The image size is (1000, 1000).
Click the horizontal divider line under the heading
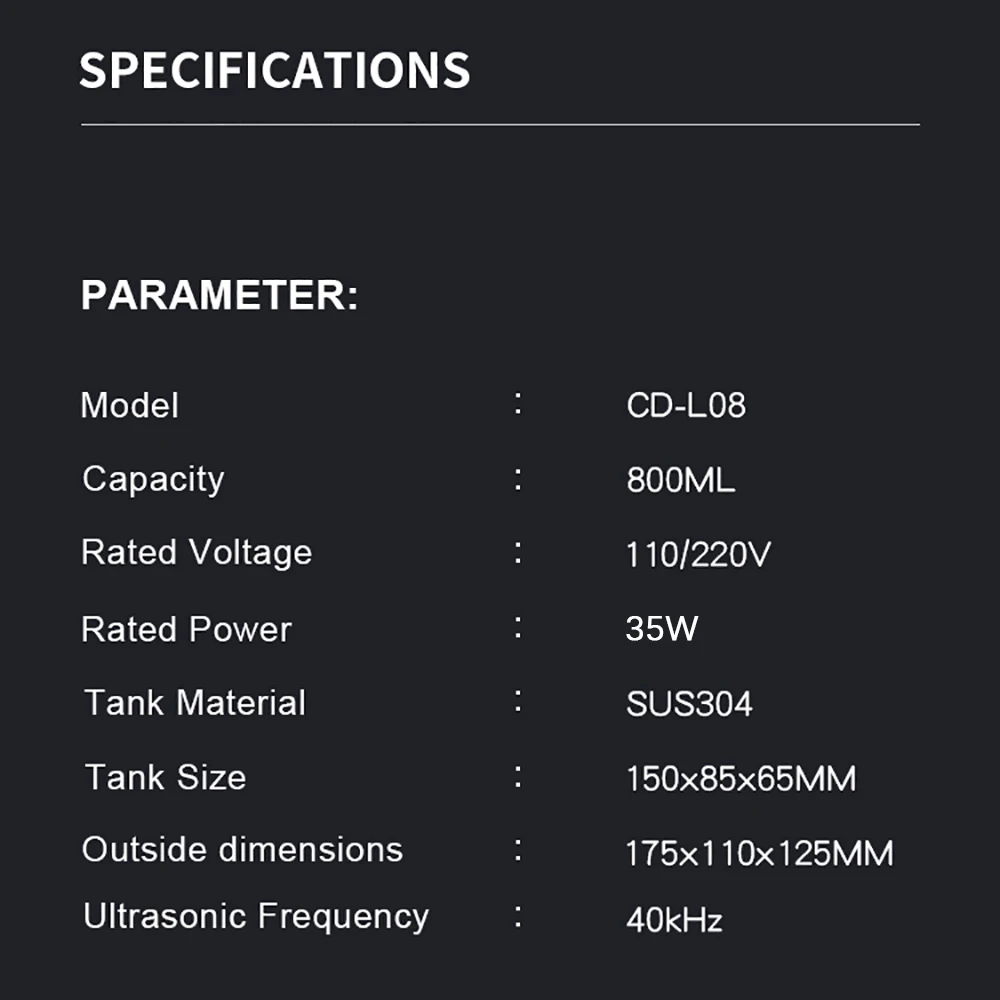[x=500, y=125]
